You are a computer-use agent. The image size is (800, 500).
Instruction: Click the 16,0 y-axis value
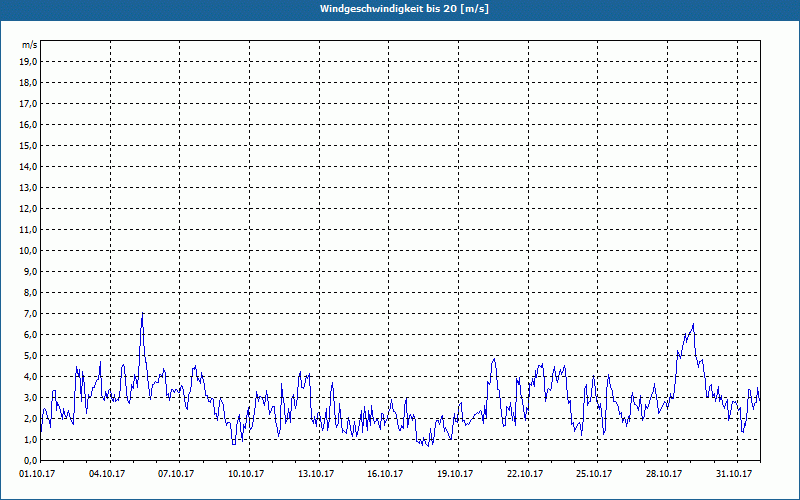pyautogui.click(x=29, y=124)
